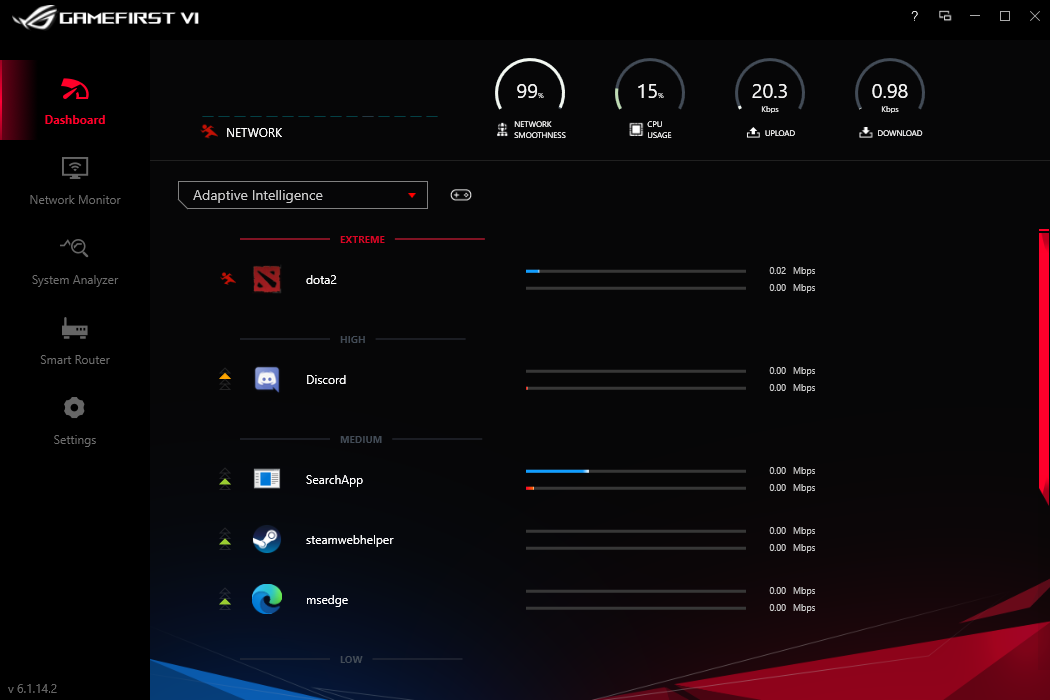
Task: Select the msedge app name
Action: pos(327,600)
